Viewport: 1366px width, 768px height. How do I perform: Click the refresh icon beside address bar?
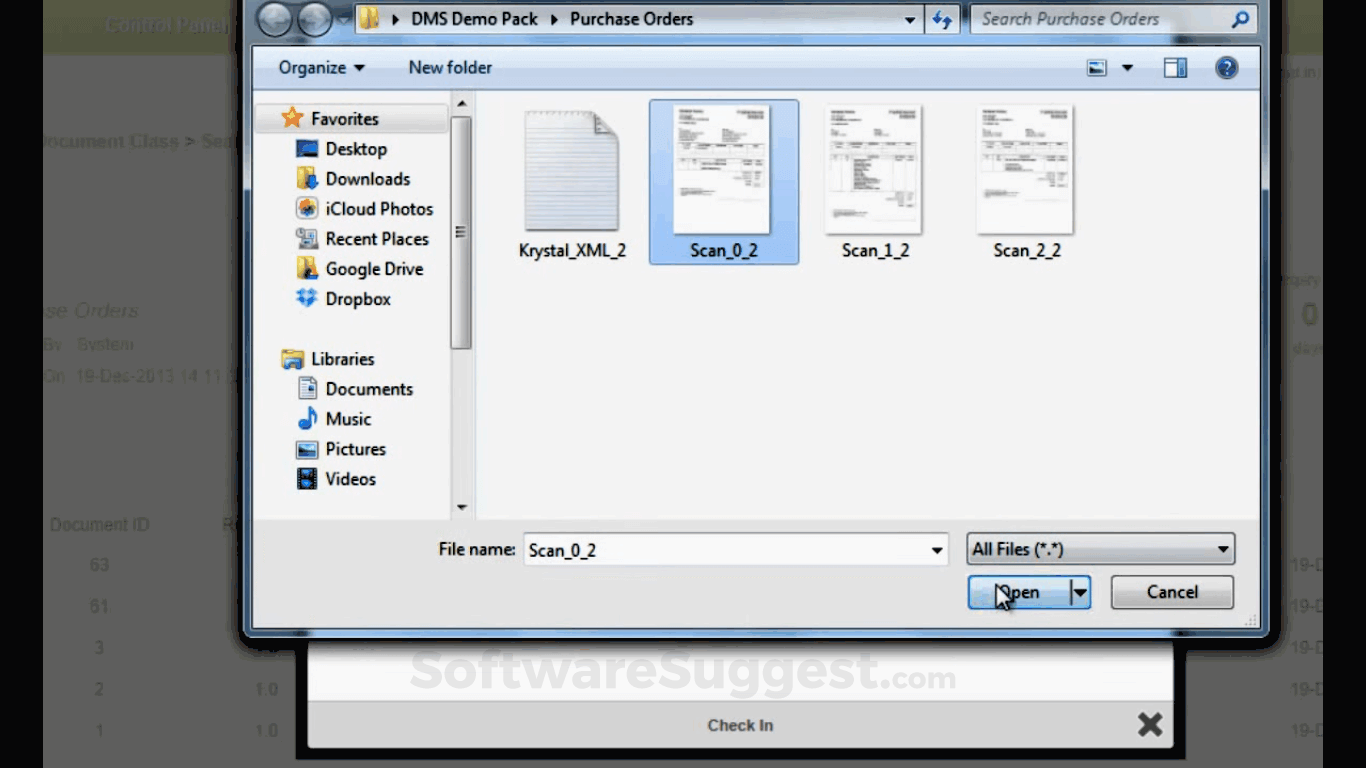tap(942, 19)
